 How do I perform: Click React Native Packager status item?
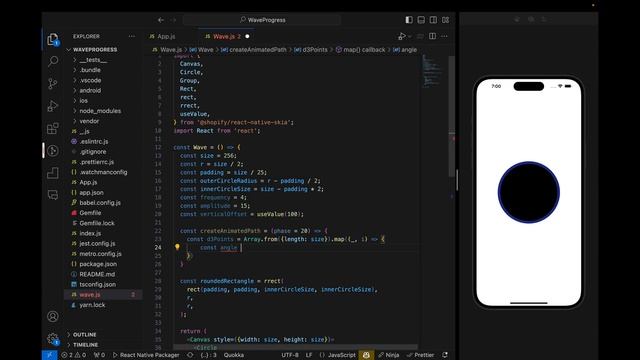146,355
